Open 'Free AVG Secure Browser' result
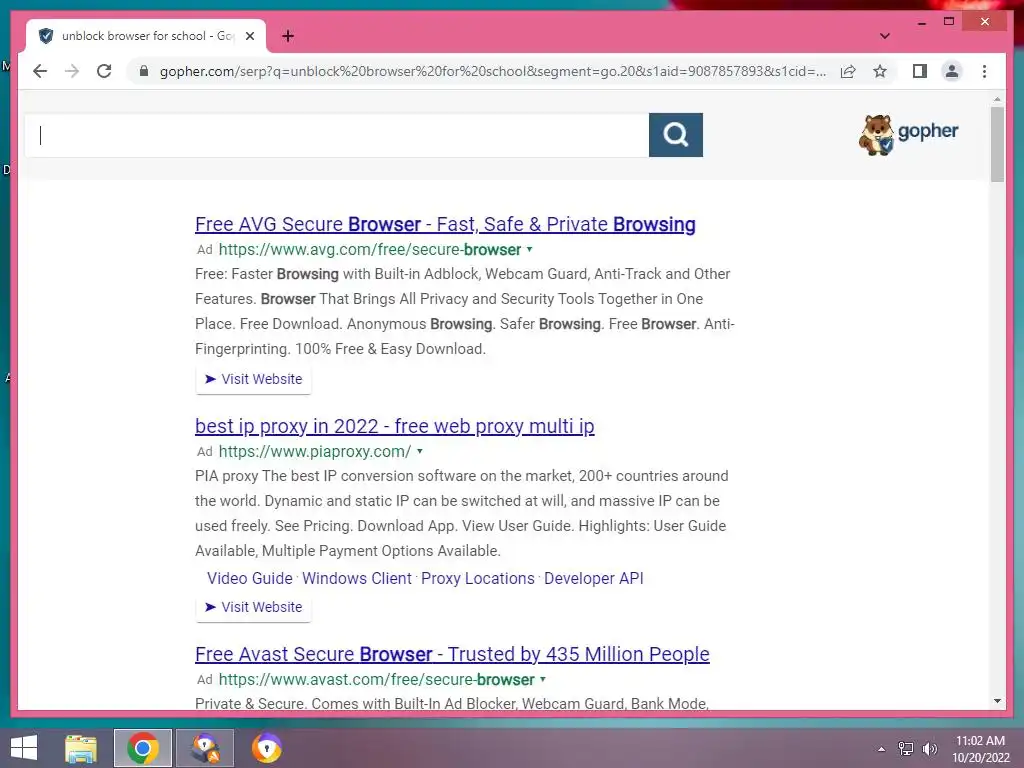 [445, 224]
